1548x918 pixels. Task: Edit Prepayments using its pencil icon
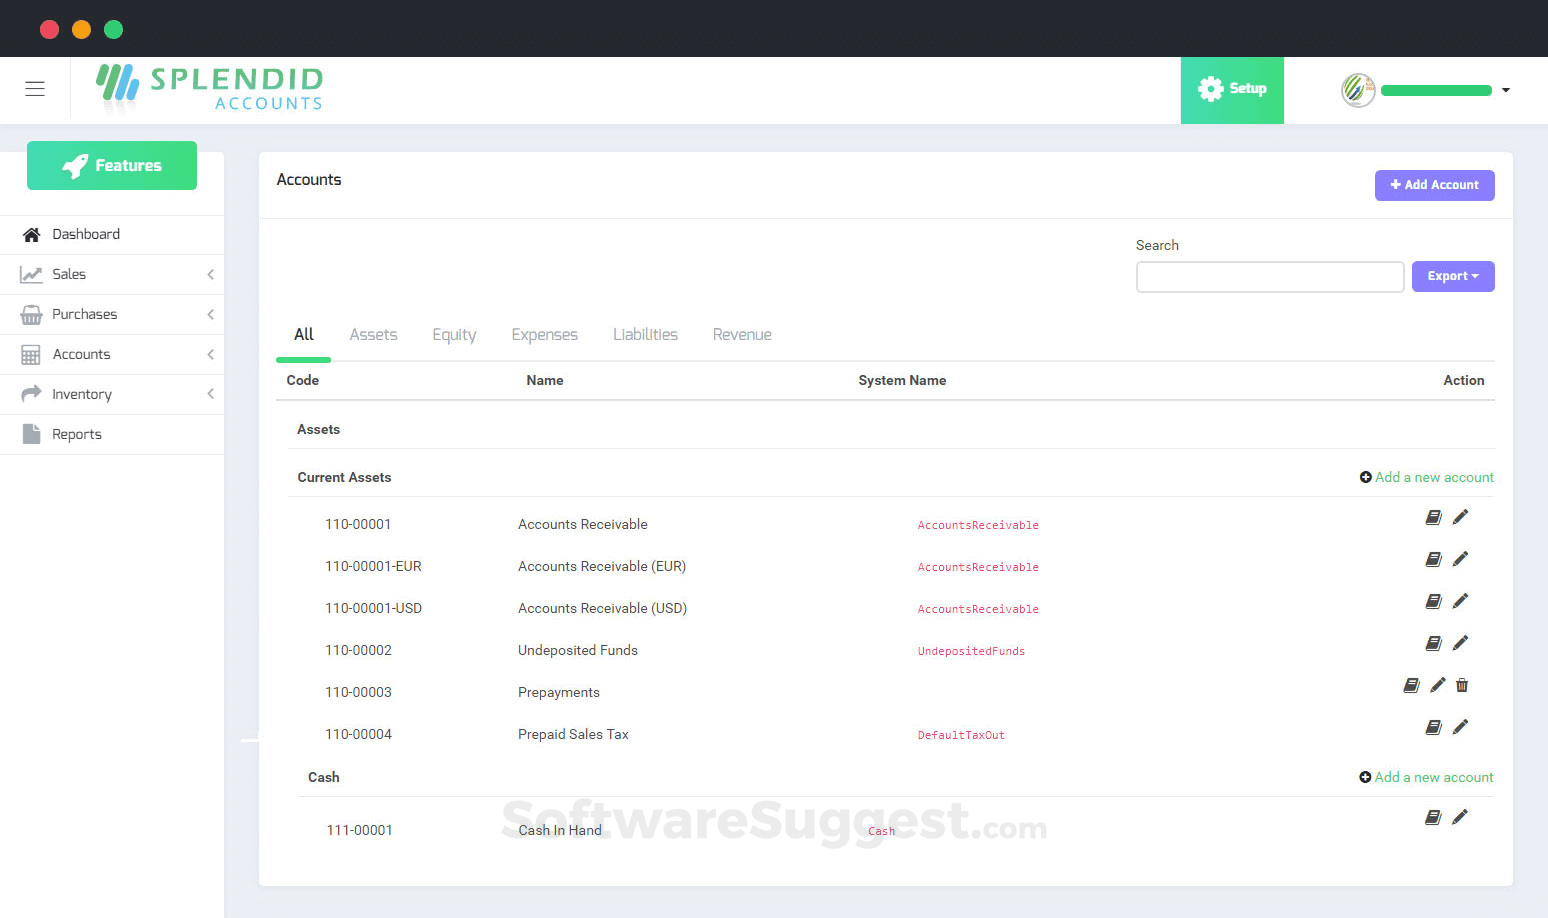point(1437,685)
